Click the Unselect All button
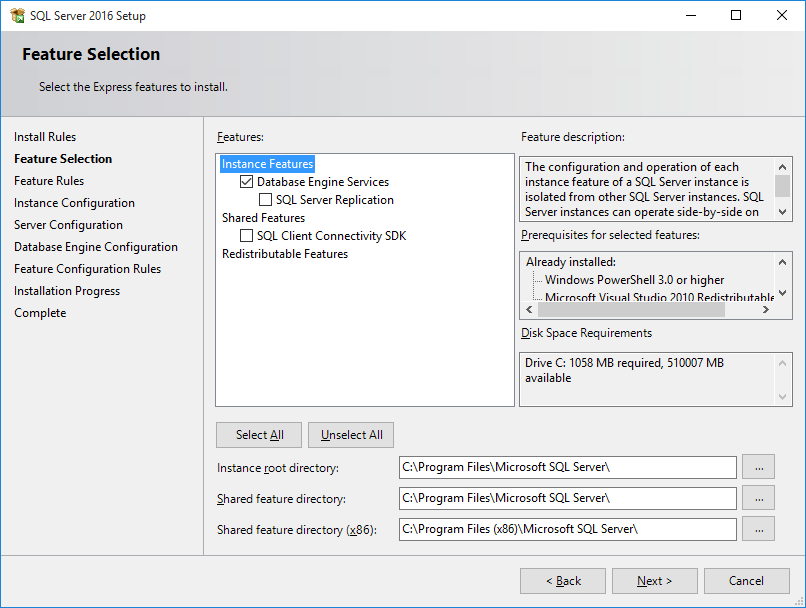The width and height of the screenshot is (806, 608). 350,434
